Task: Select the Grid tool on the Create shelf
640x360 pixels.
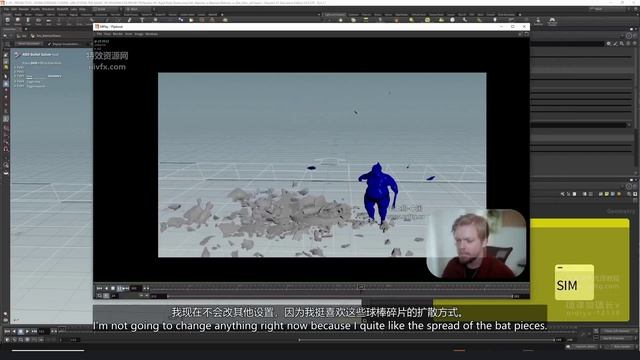Action: tap(48, 20)
